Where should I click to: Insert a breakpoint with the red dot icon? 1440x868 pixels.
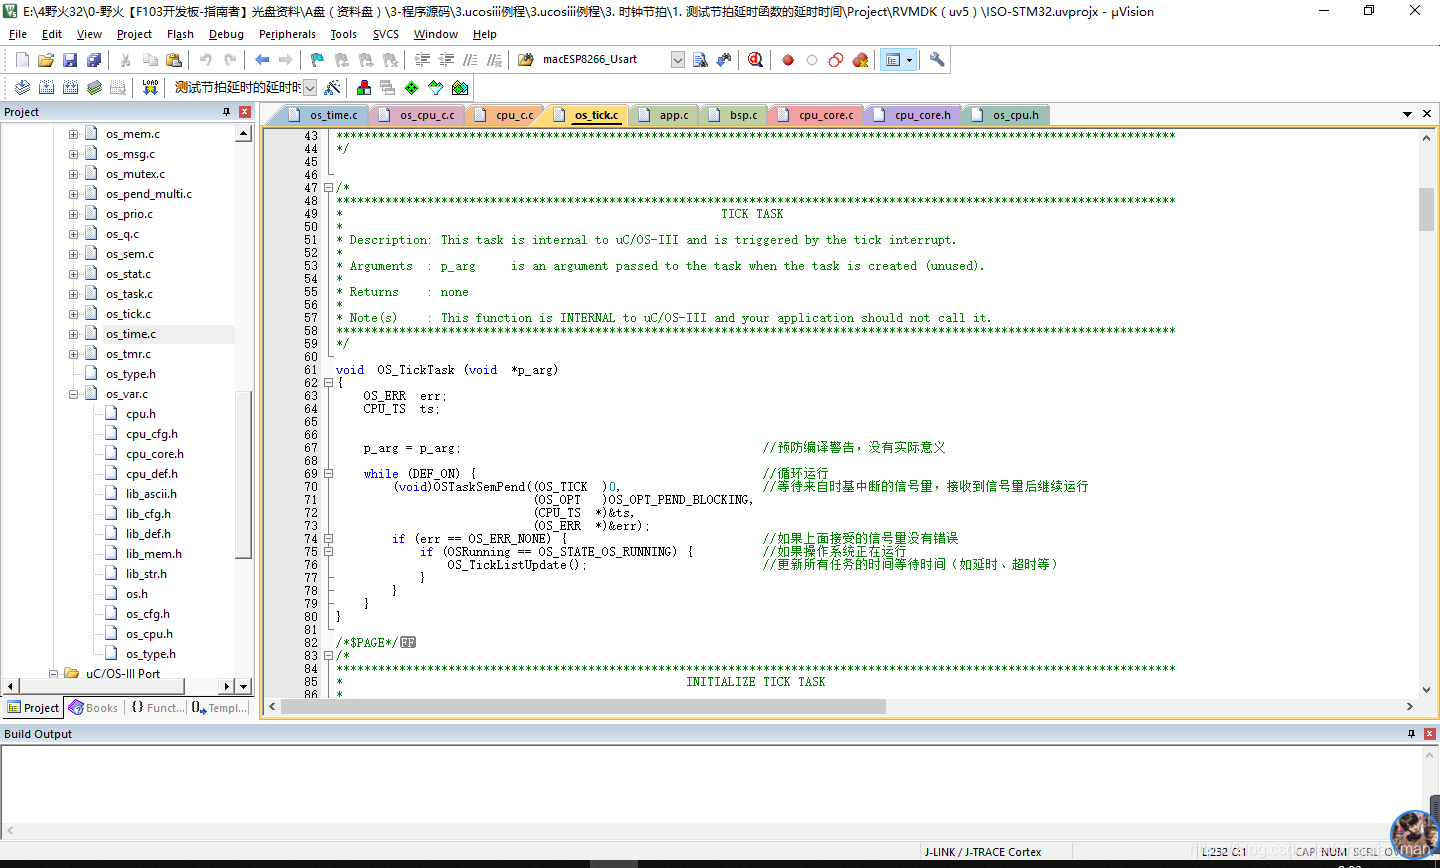click(x=788, y=60)
